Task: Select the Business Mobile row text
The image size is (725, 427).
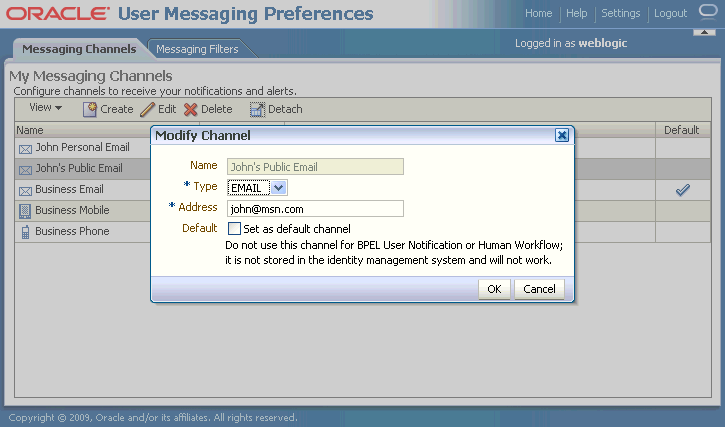Action: [x=72, y=210]
